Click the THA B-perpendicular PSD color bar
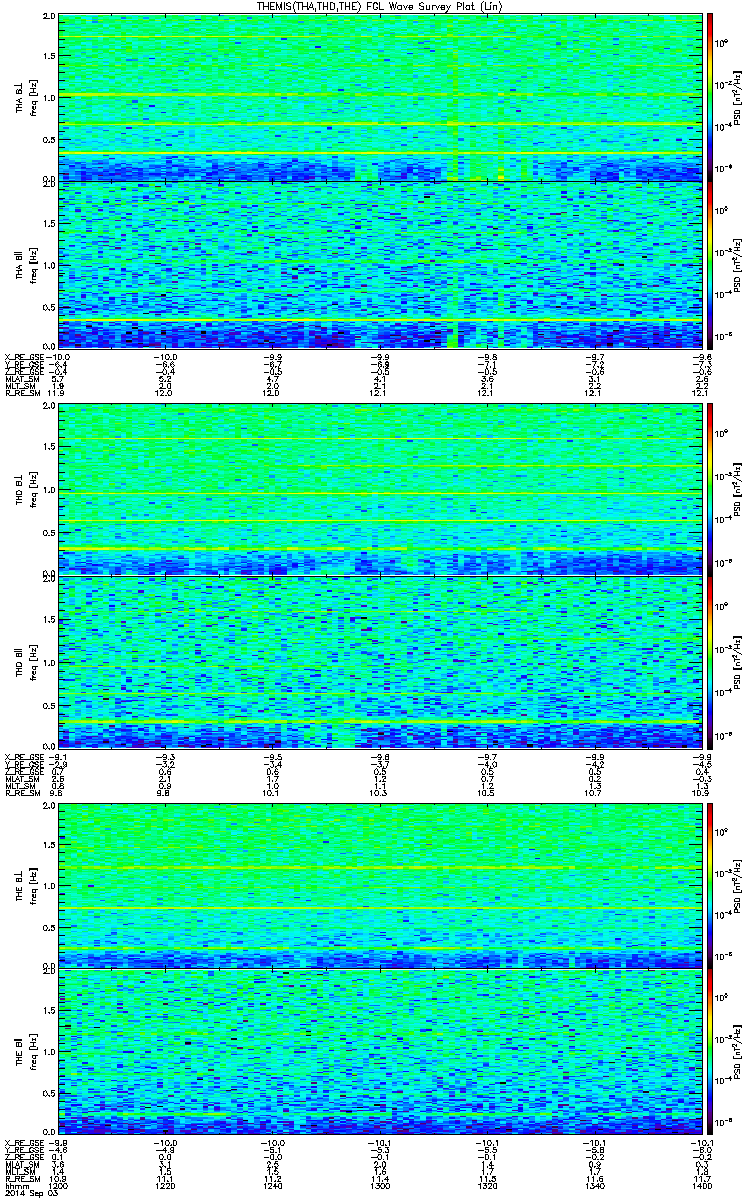The height and width of the screenshot is (1200, 750). point(710,97)
